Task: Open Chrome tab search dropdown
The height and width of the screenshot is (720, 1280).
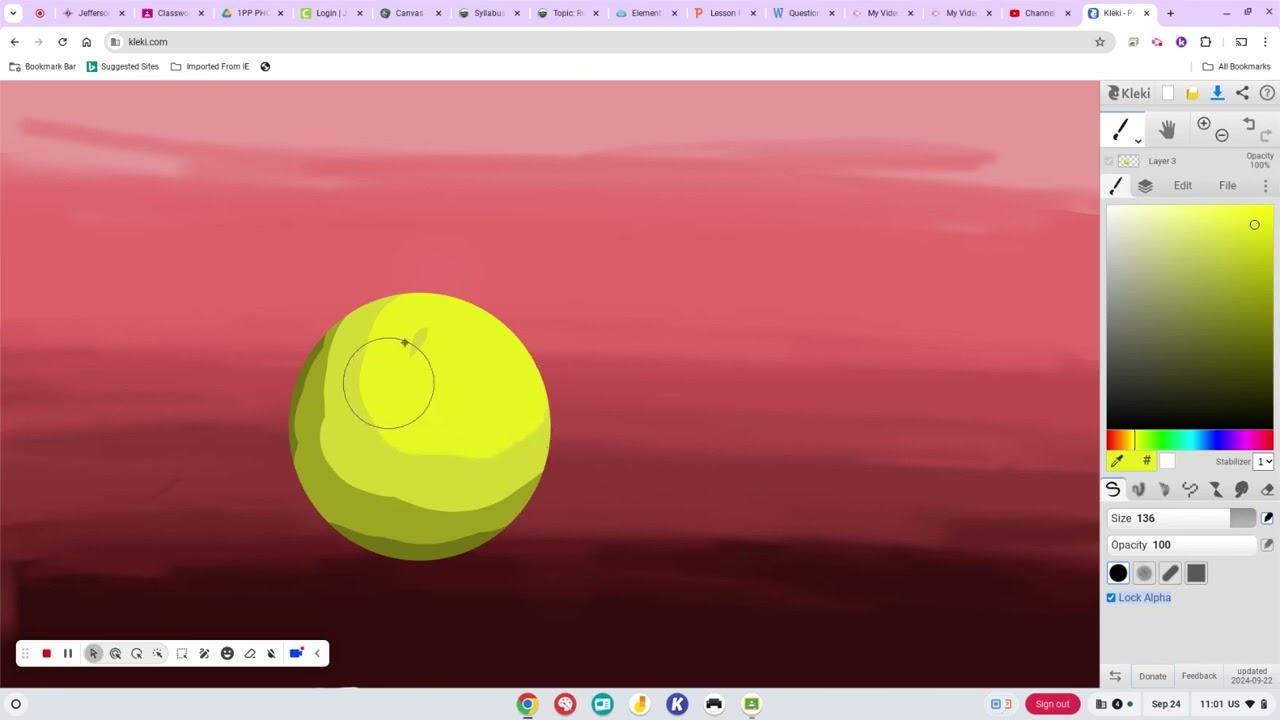Action: [13, 13]
